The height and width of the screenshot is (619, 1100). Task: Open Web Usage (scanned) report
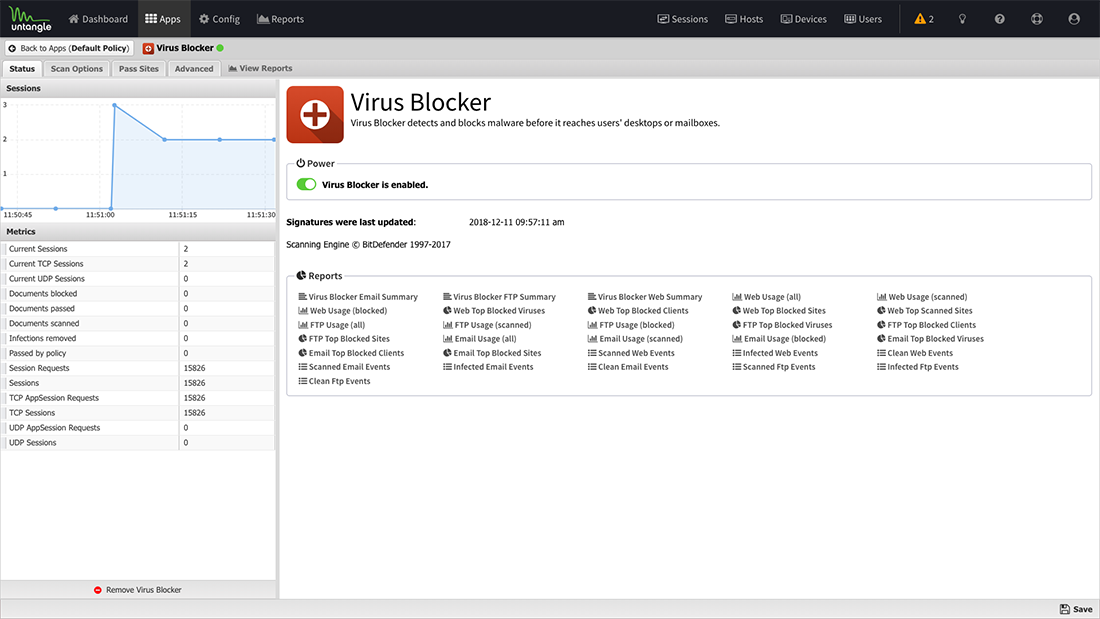pos(922,297)
